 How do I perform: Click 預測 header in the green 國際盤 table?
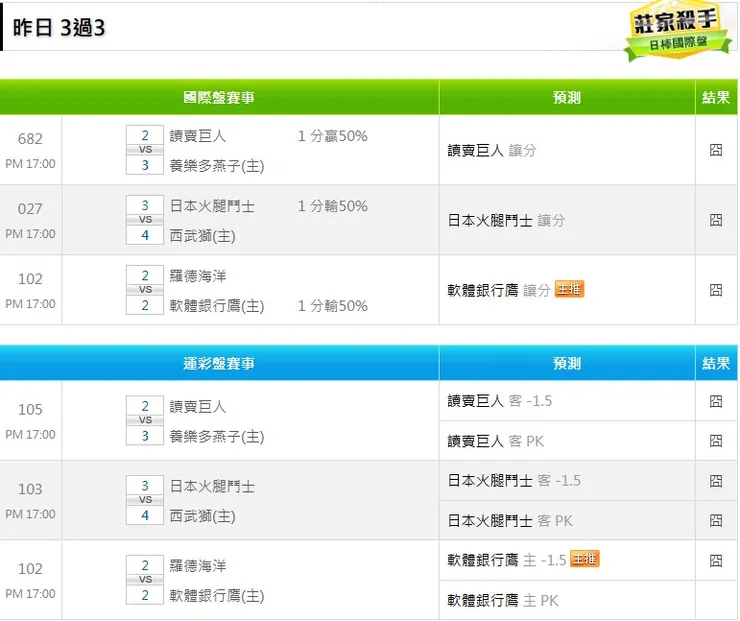pos(567,97)
